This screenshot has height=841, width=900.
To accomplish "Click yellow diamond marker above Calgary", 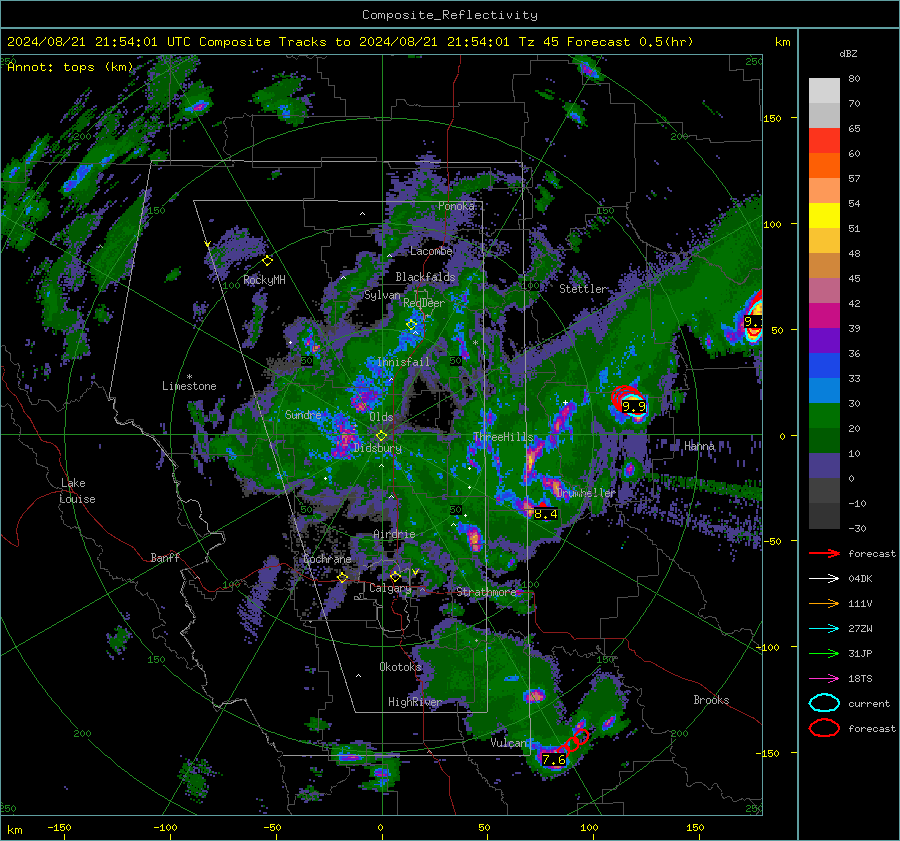I will pos(395,576).
